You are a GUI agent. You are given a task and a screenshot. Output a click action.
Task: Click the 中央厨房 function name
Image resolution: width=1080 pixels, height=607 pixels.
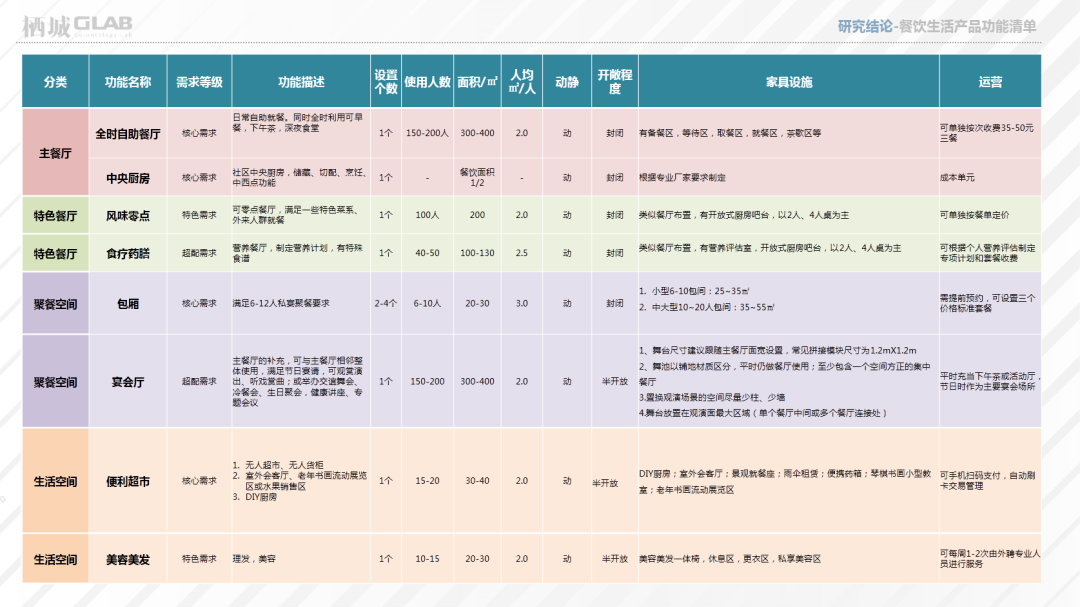(127, 178)
